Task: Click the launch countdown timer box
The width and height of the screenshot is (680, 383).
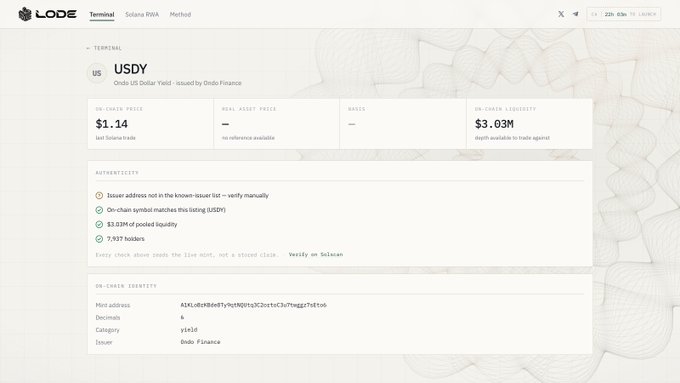Action: point(624,14)
